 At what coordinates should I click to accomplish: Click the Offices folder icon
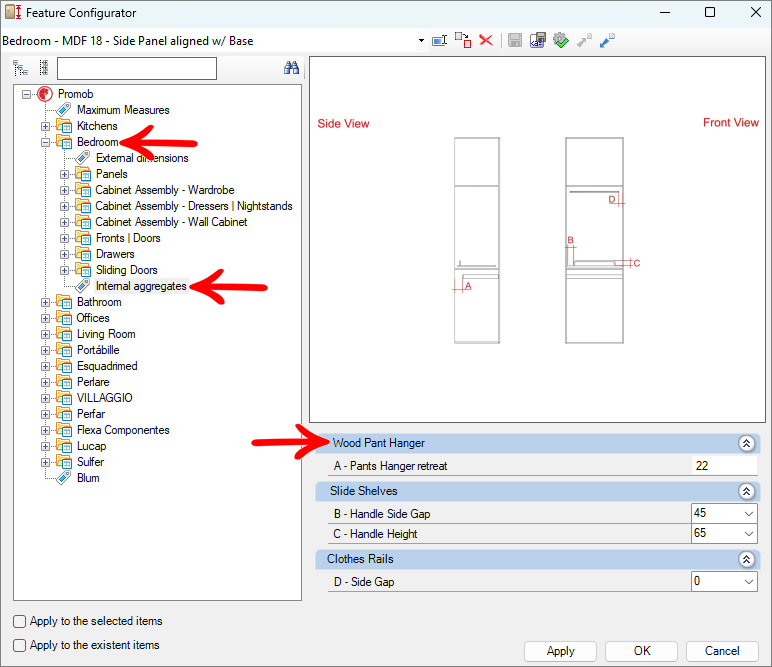coord(64,318)
